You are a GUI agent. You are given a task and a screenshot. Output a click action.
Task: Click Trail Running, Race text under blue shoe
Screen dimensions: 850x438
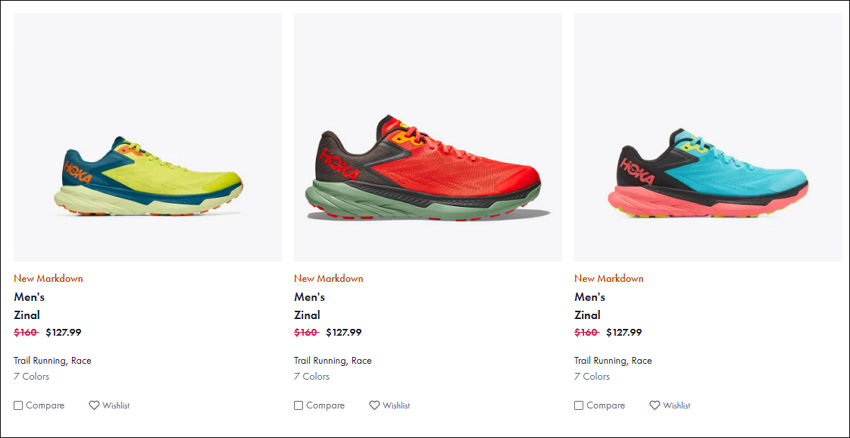[x=613, y=360]
